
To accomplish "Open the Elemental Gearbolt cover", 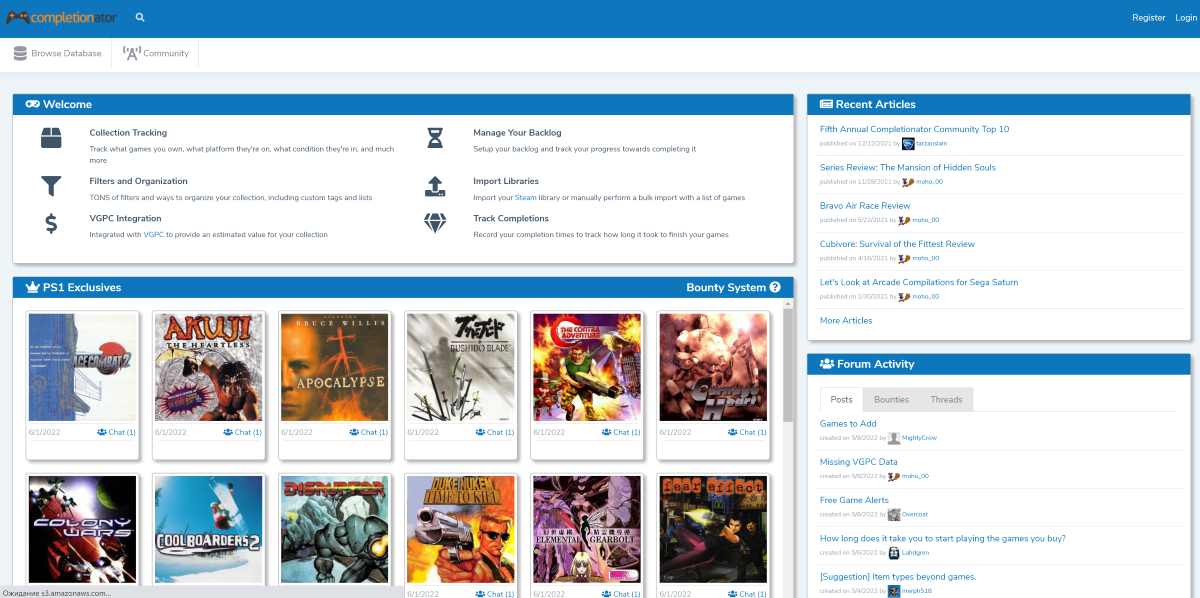I will (x=587, y=529).
